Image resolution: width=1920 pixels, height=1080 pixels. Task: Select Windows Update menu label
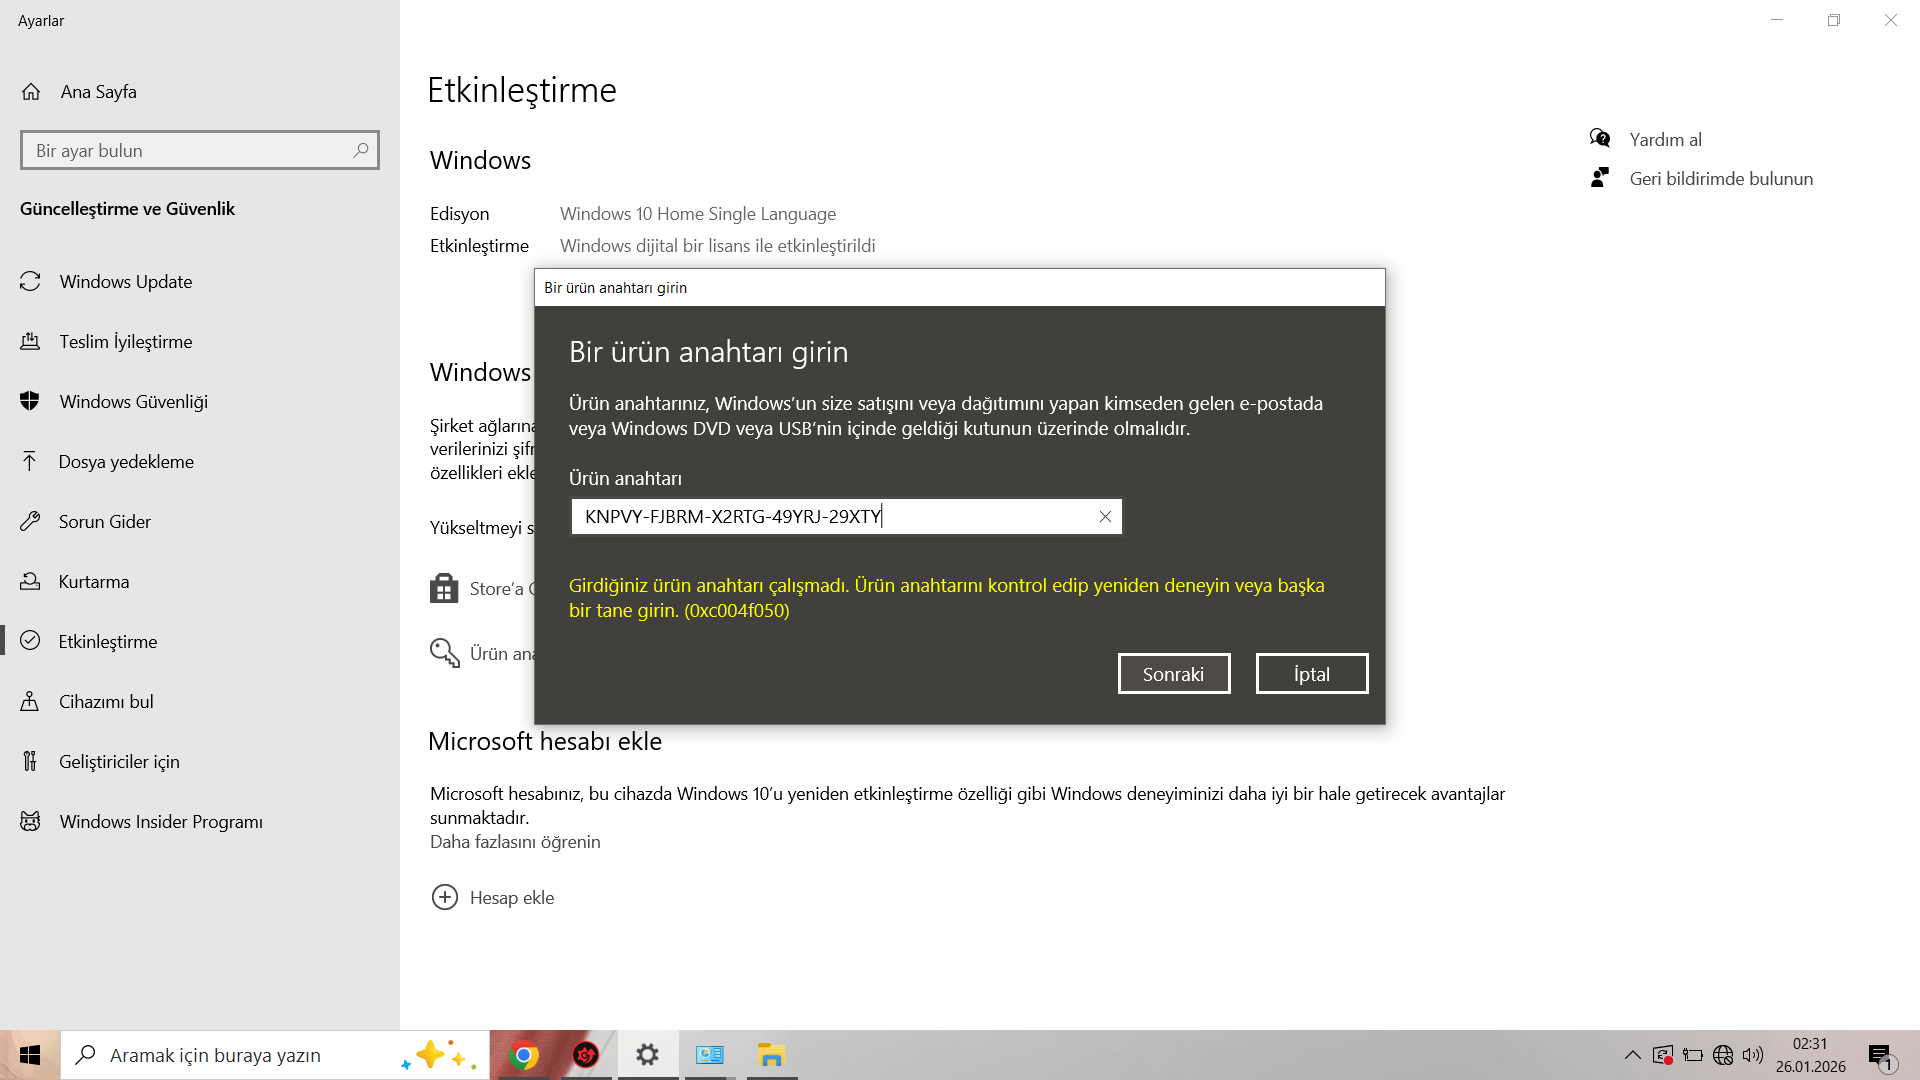tap(126, 282)
